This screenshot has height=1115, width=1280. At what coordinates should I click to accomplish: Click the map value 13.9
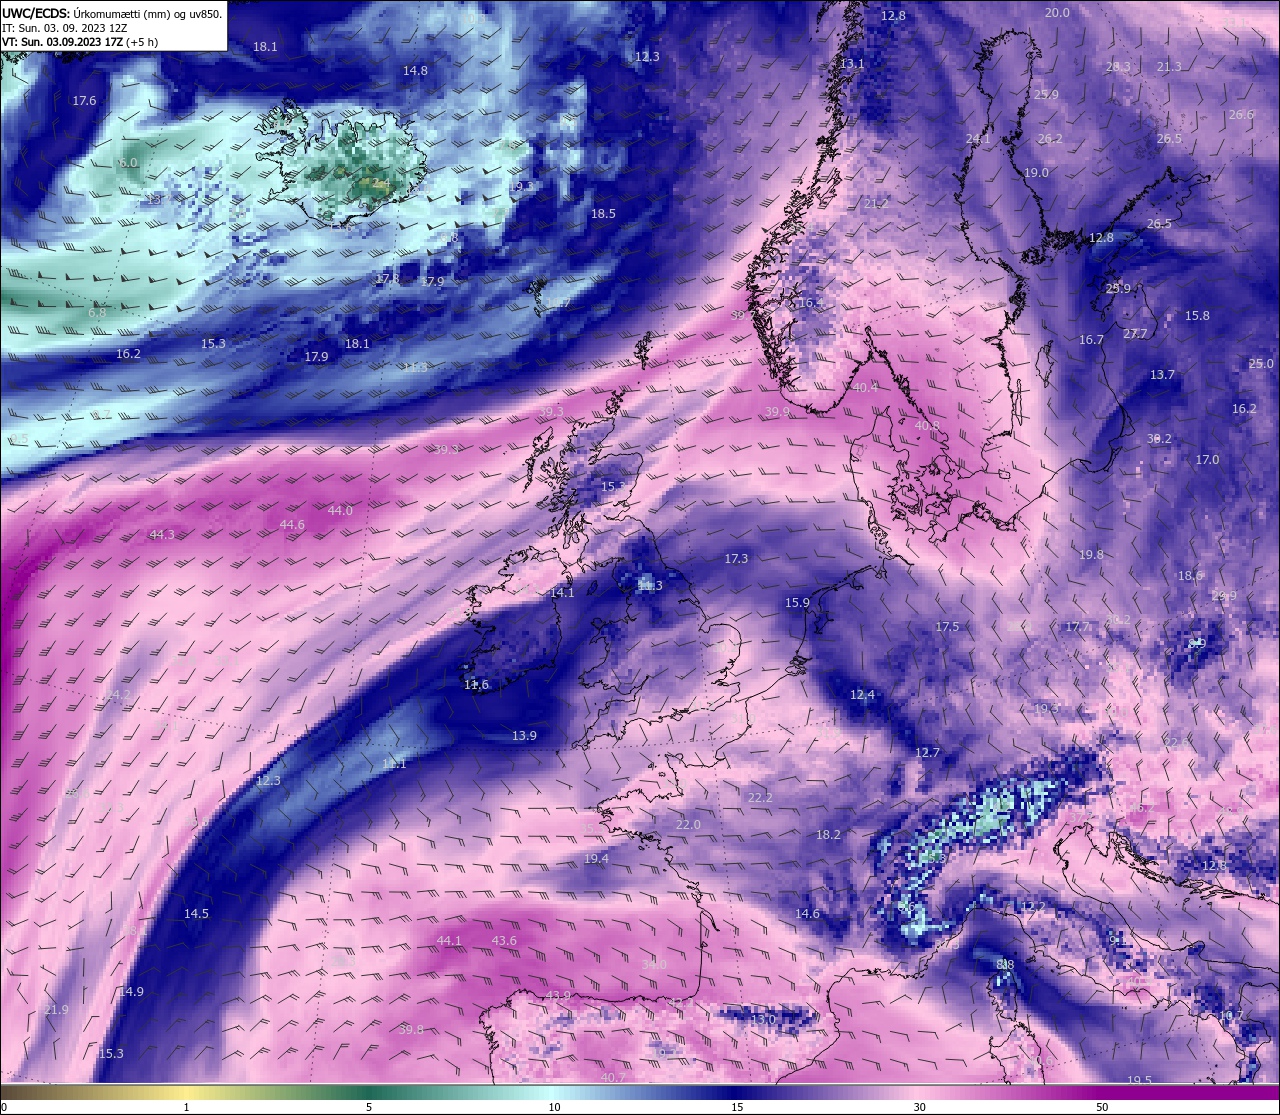pyautogui.click(x=524, y=736)
